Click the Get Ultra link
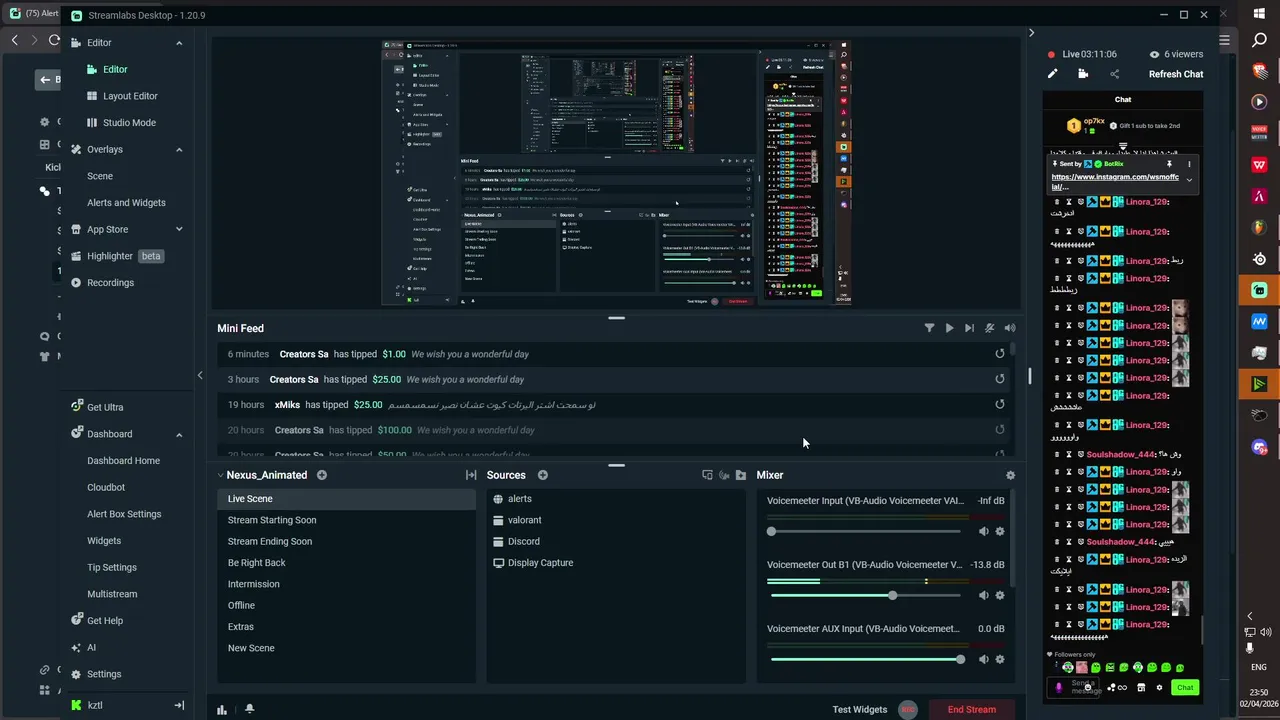This screenshot has width=1280, height=720. click(105, 408)
